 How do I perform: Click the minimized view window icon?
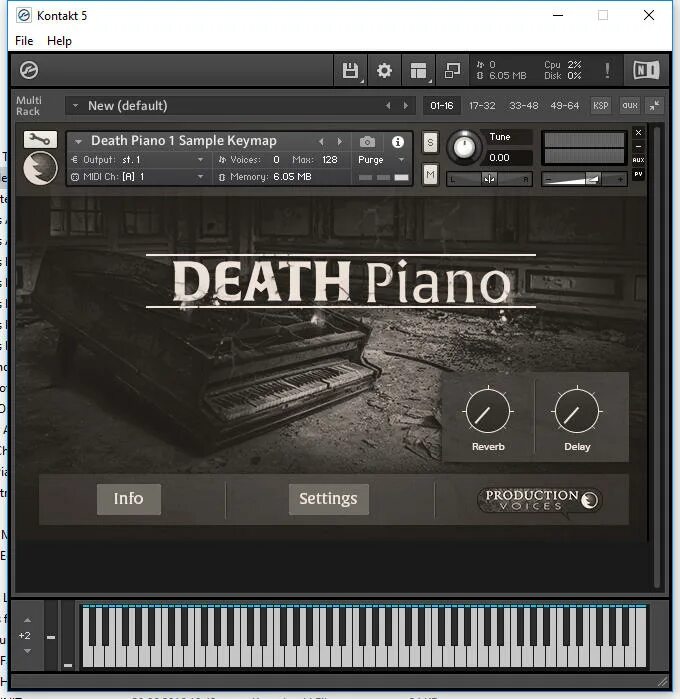click(x=452, y=70)
